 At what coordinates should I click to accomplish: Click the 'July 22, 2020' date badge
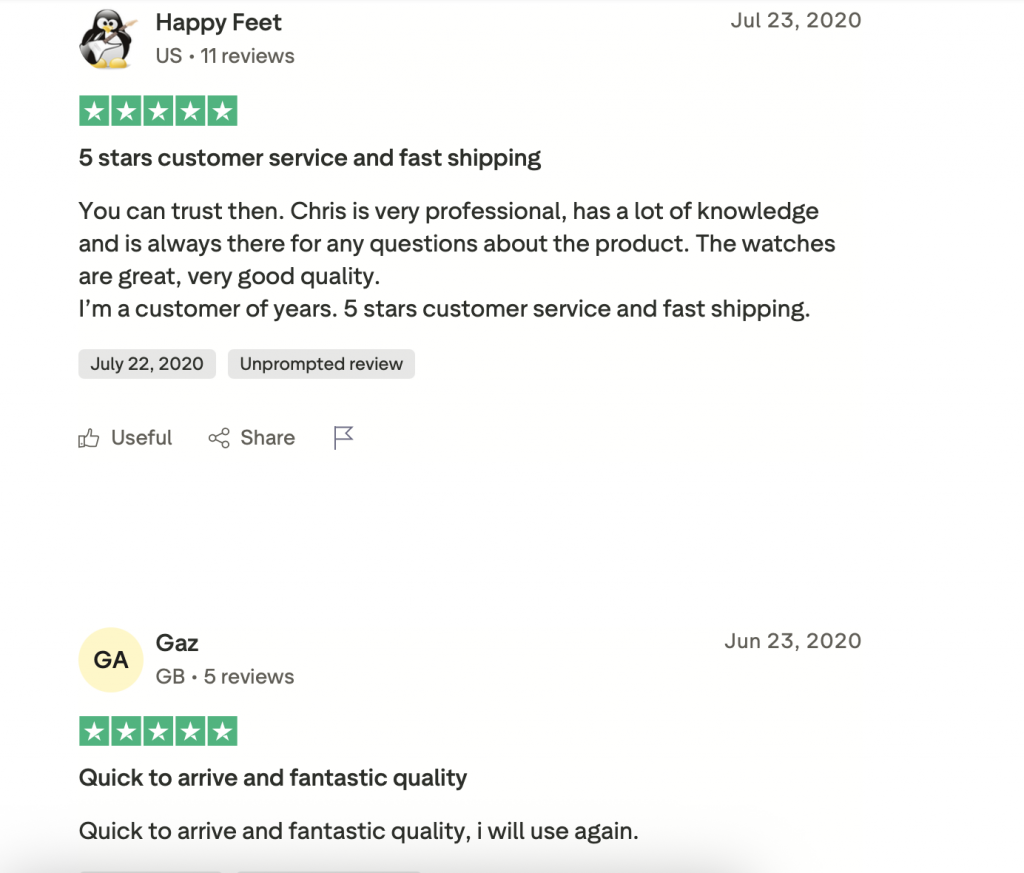147,364
